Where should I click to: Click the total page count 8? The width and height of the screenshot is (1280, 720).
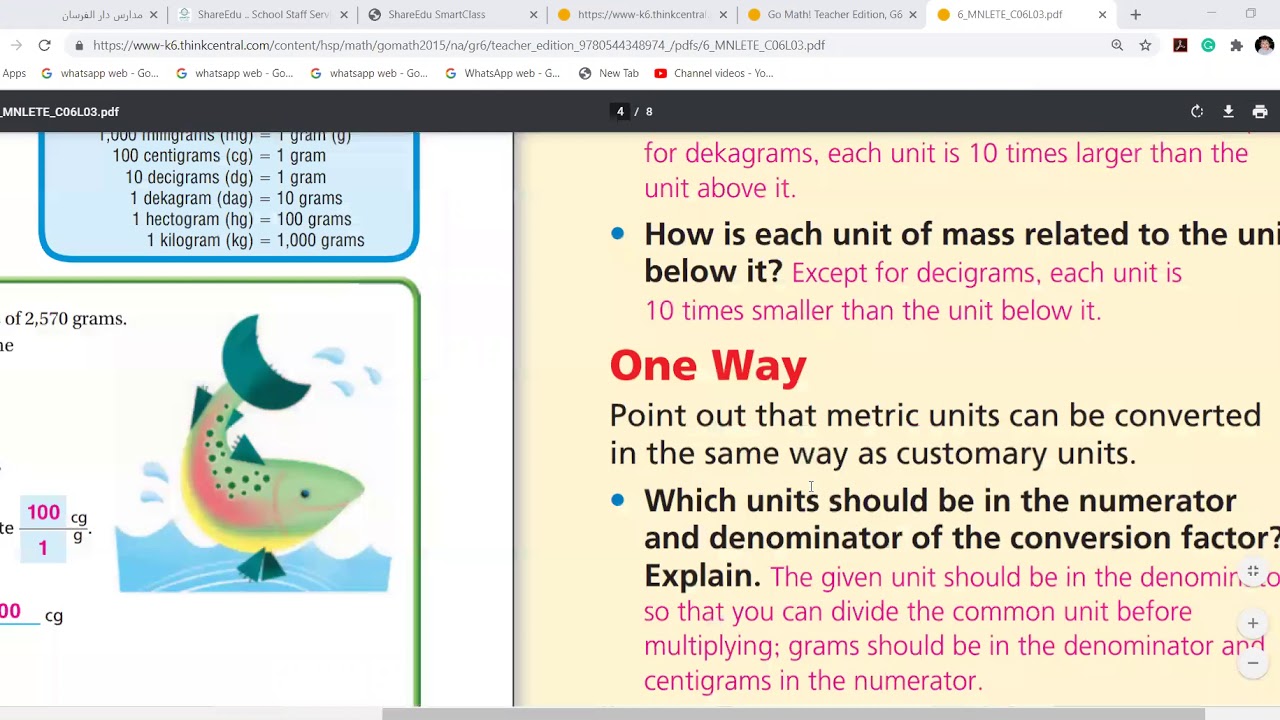(x=649, y=112)
